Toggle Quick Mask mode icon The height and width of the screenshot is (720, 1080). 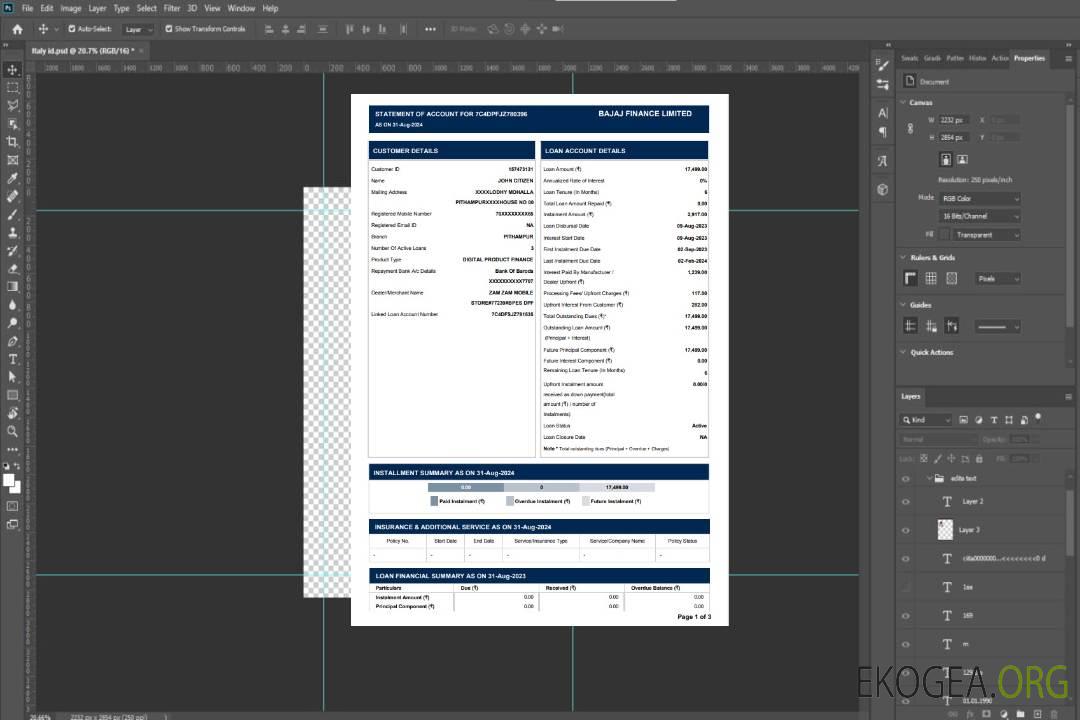point(12,506)
